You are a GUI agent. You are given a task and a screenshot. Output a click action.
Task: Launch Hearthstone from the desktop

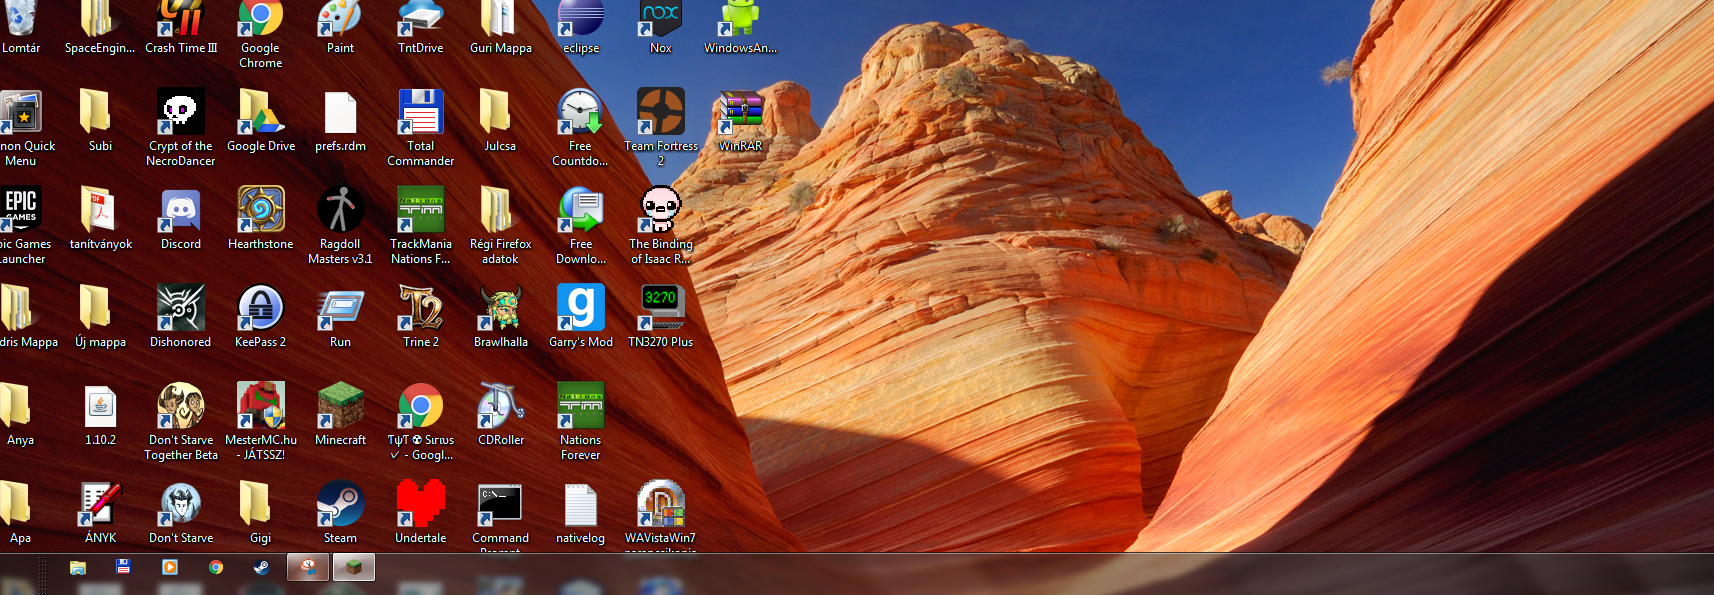[261, 211]
